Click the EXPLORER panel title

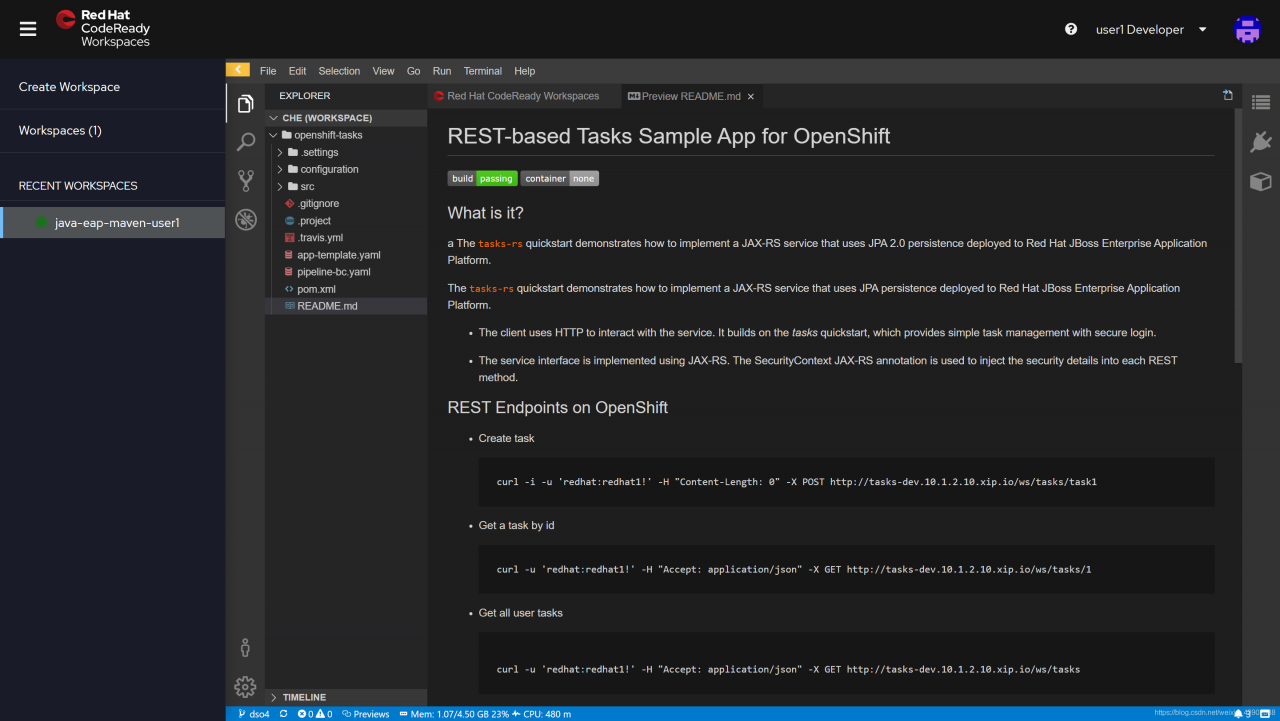coord(304,96)
